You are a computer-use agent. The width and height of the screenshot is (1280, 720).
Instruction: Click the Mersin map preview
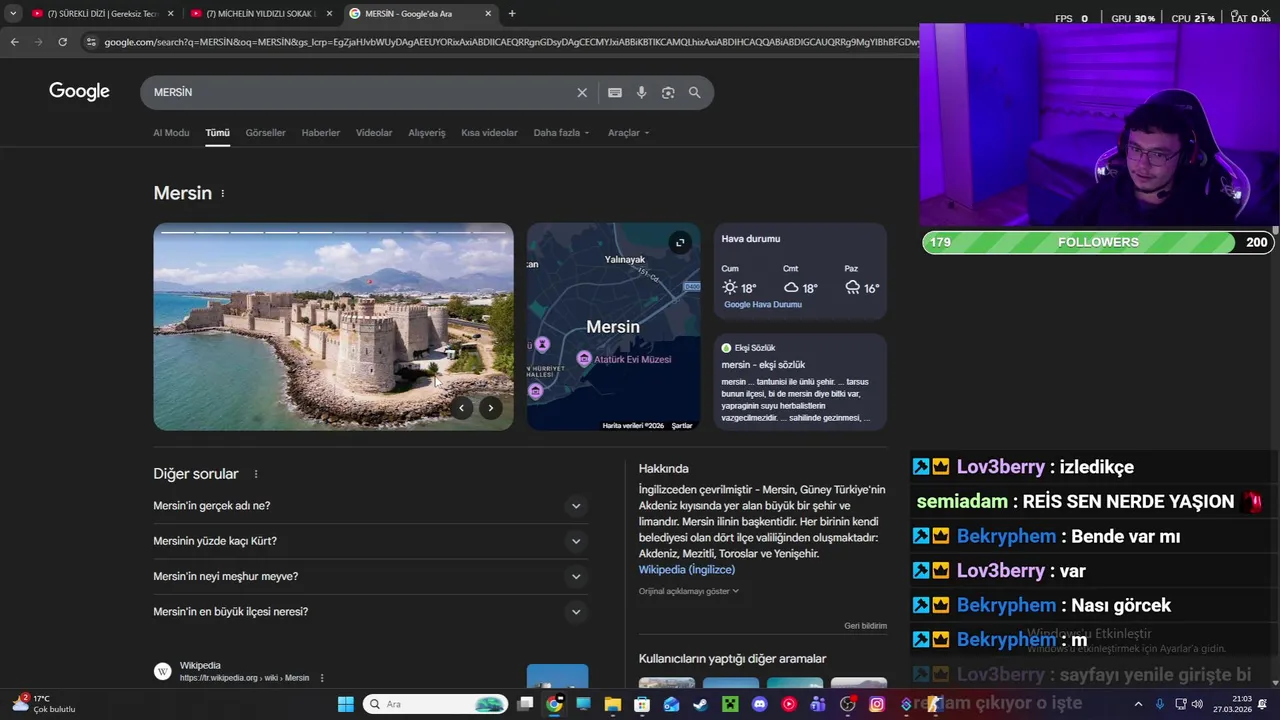pos(613,327)
